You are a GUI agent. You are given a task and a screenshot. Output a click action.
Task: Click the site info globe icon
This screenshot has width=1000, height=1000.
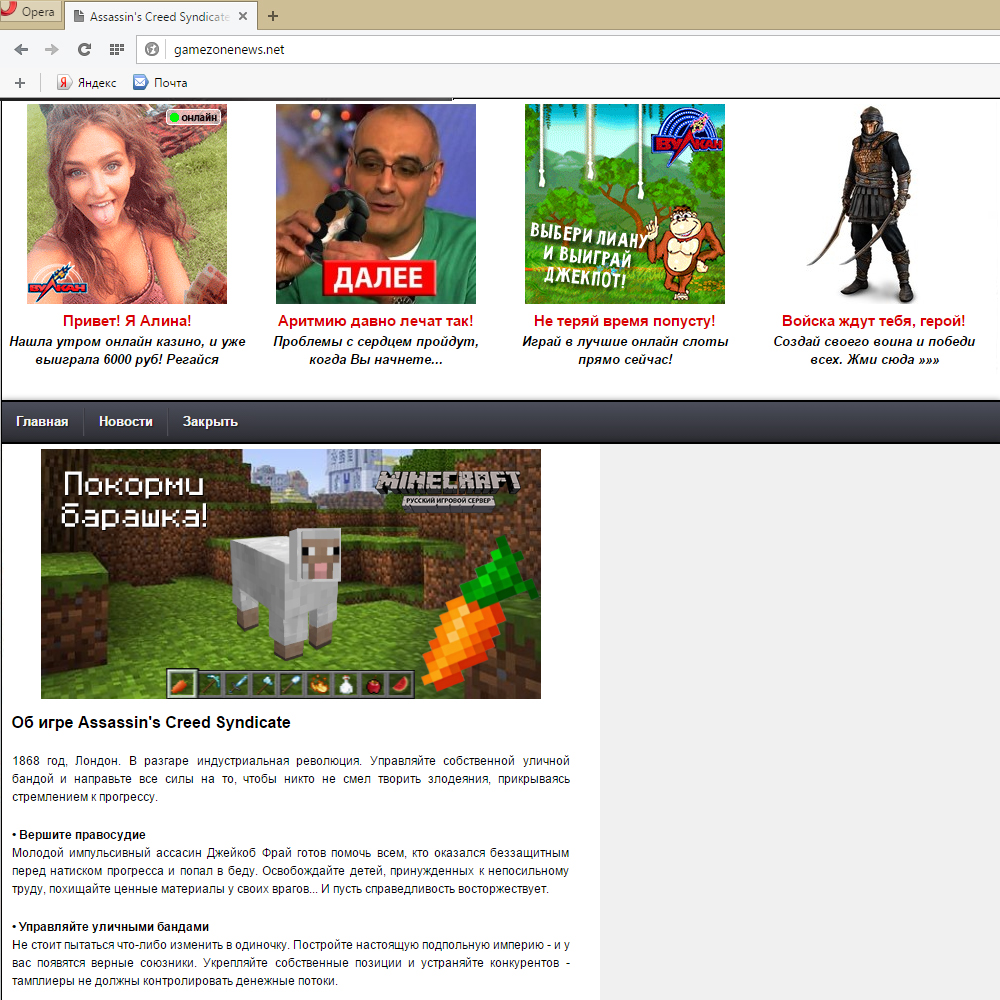click(152, 49)
